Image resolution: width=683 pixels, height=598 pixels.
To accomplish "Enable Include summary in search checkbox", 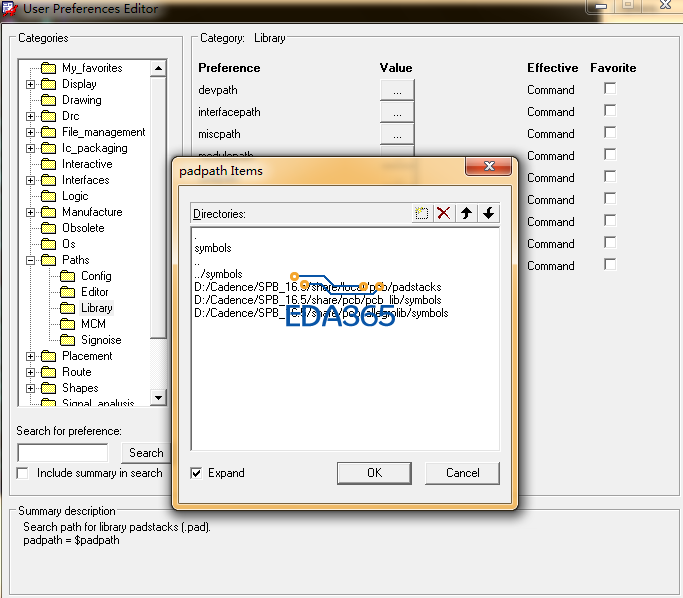I will click(x=22, y=473).
